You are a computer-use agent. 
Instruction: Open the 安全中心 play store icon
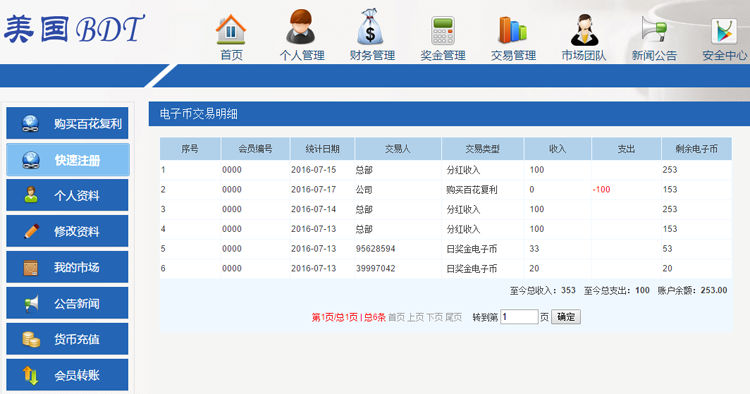point(724,31)
